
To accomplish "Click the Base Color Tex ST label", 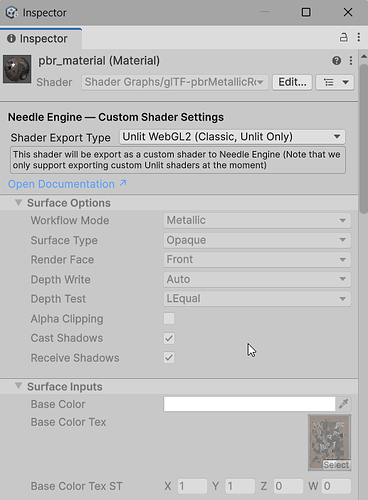I will click(77, 486).
